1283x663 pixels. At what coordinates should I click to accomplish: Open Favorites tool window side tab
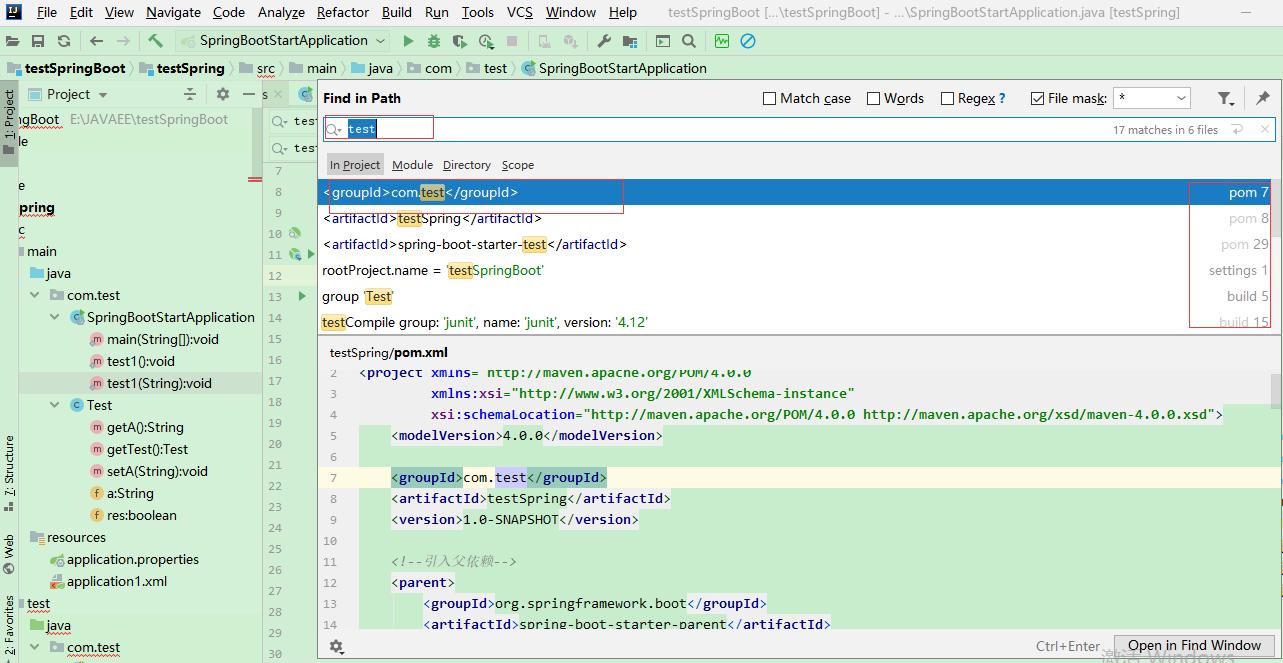tap(9, 626)
